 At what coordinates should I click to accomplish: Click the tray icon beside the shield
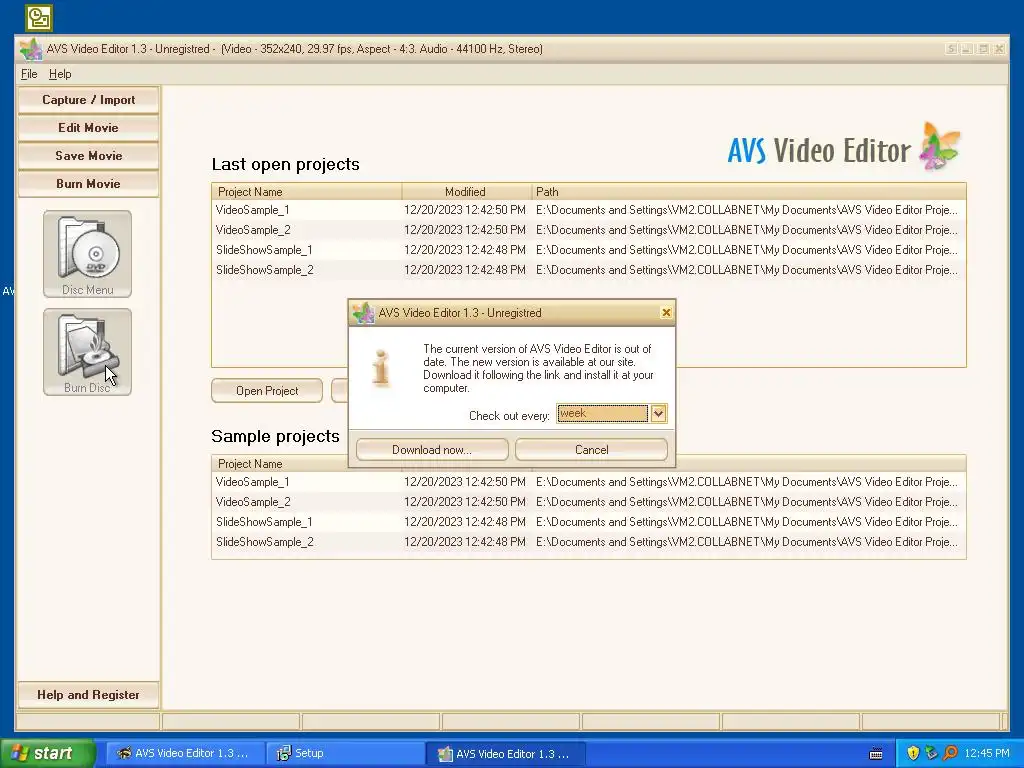point(931,753)
